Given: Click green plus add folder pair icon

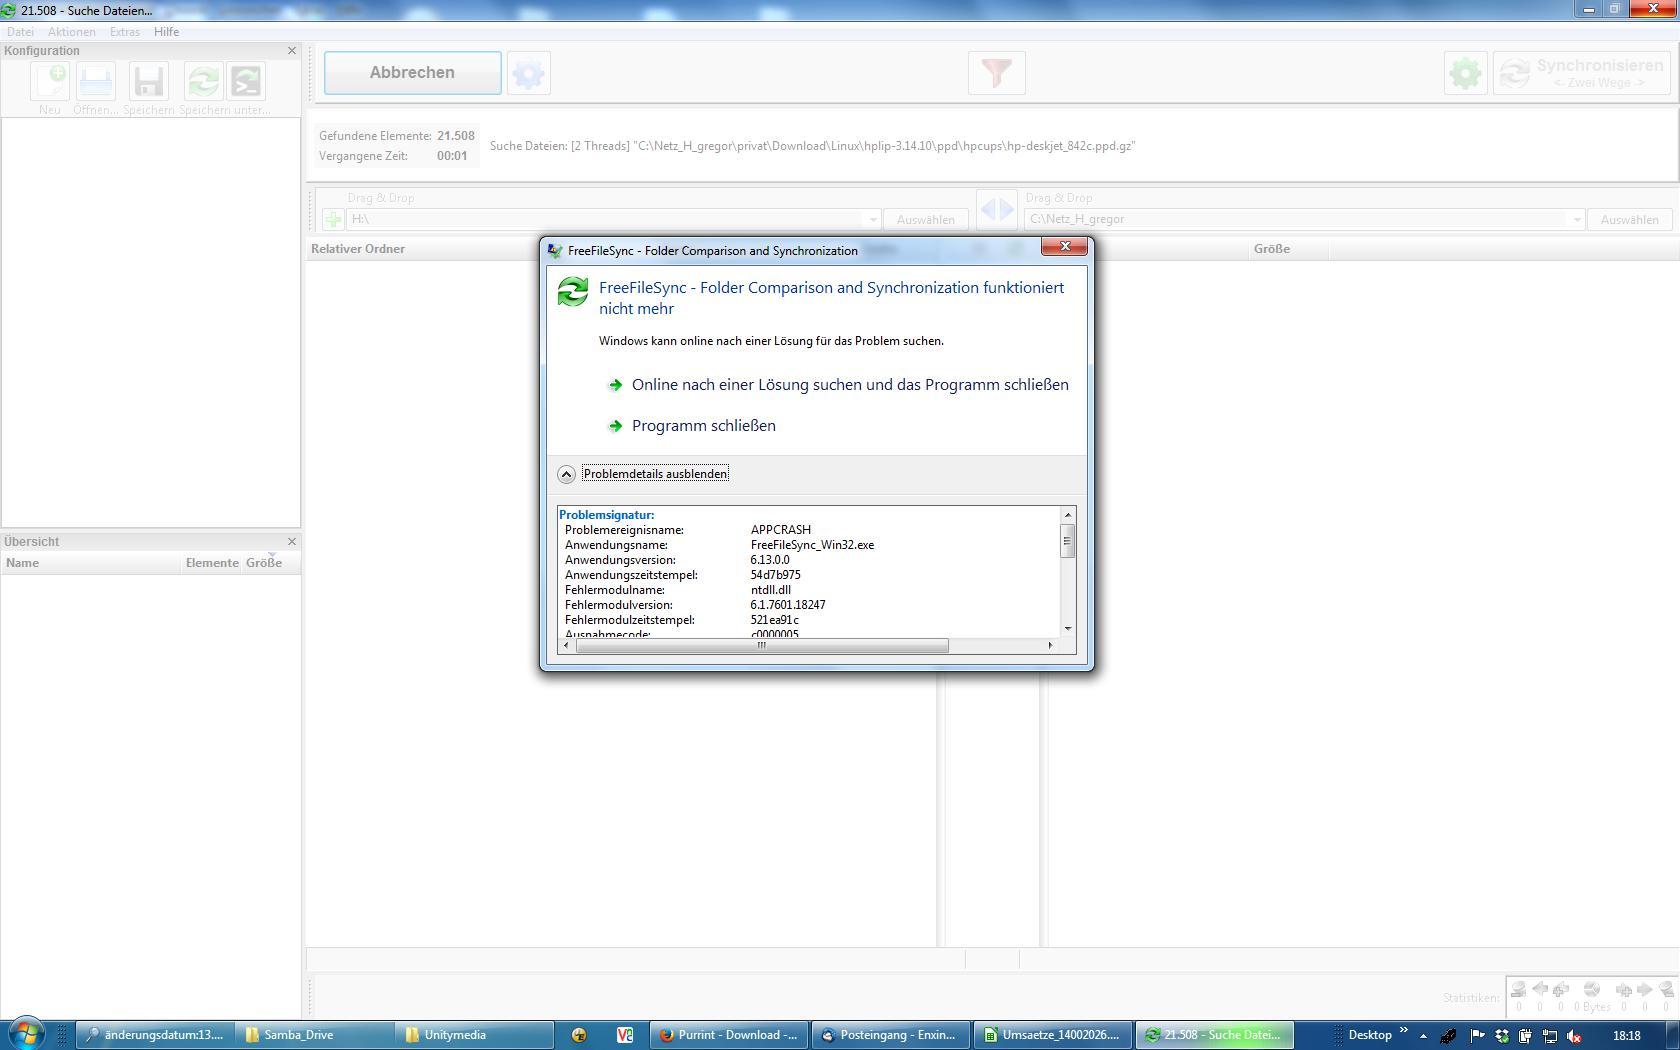Looking at the screenshot, I should (333, 219).
